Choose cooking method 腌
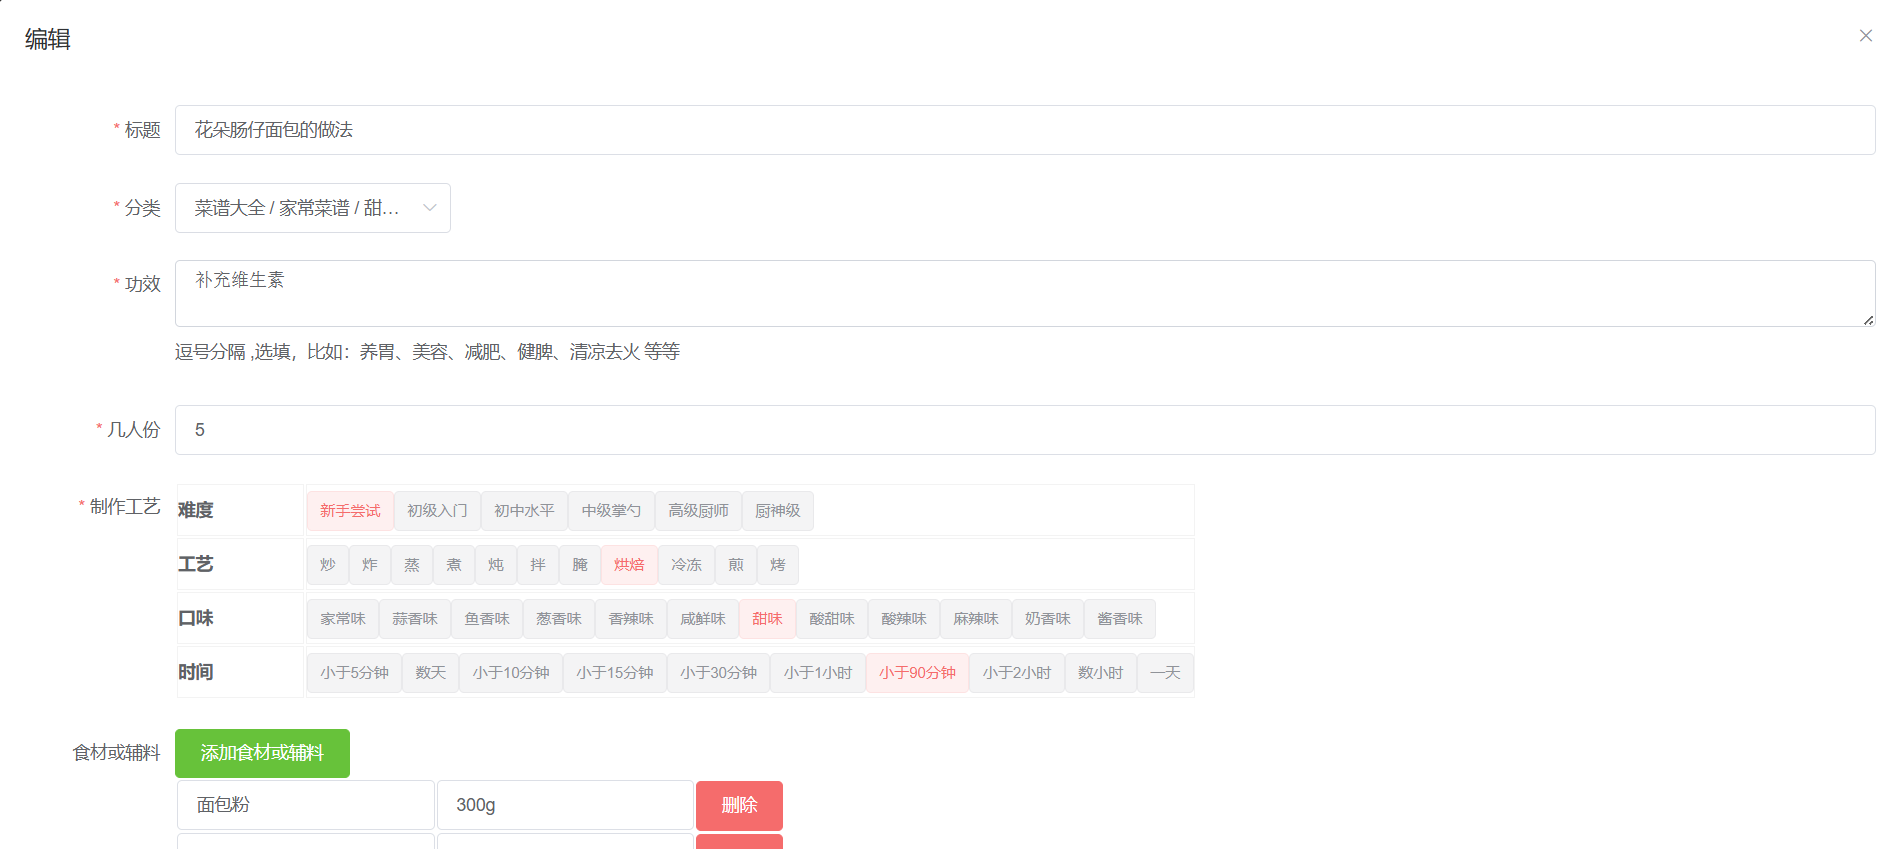Screen dimensions: 1889x849 tap(580, 565)
